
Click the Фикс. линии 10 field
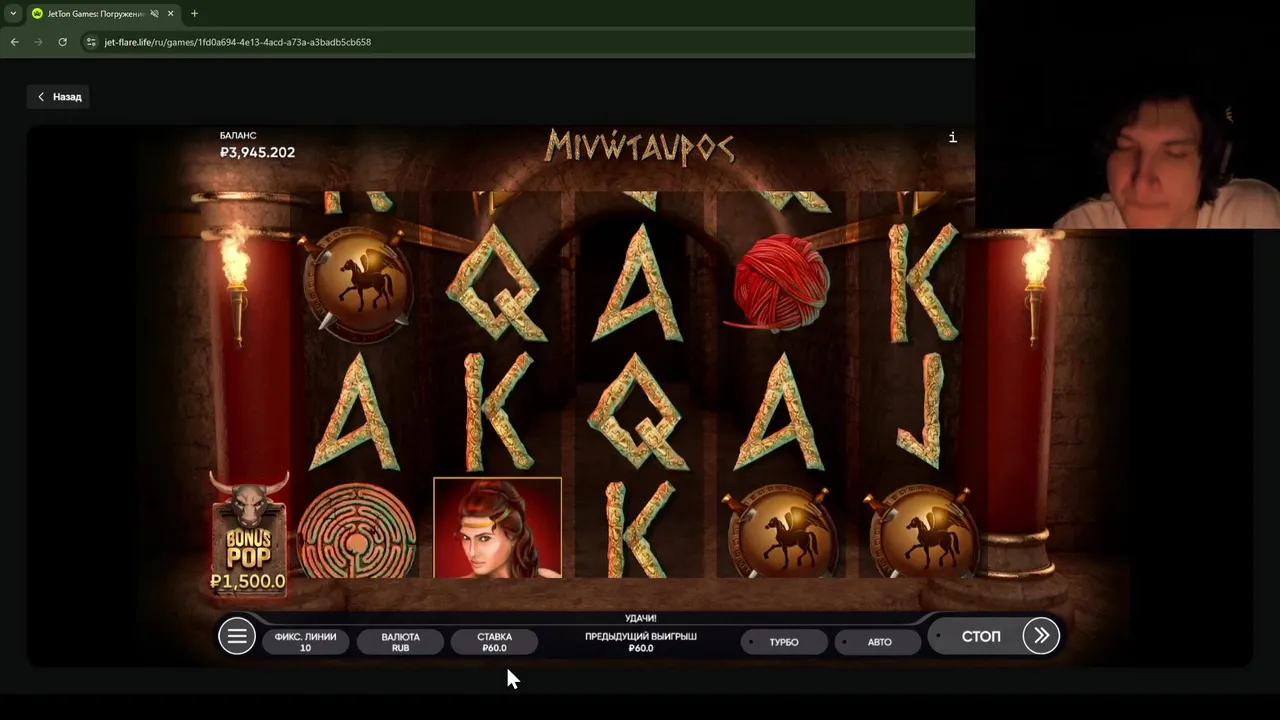pos(305,642)
